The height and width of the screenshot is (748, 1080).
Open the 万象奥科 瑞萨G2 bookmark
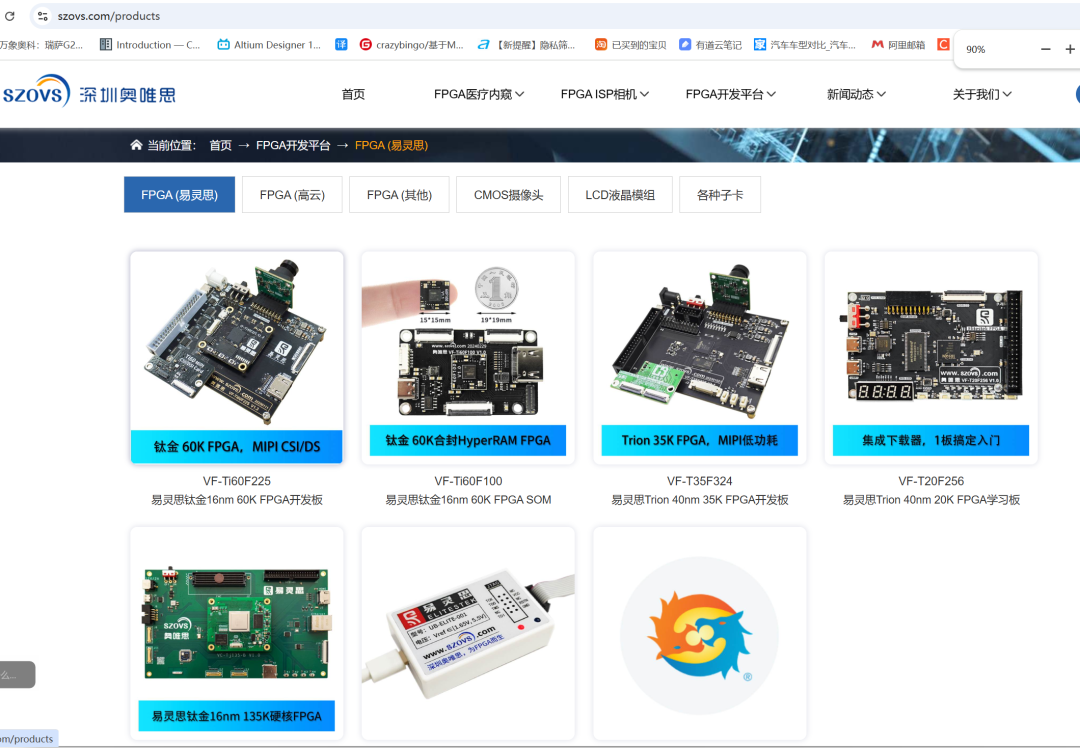click(x=41, y=45)
